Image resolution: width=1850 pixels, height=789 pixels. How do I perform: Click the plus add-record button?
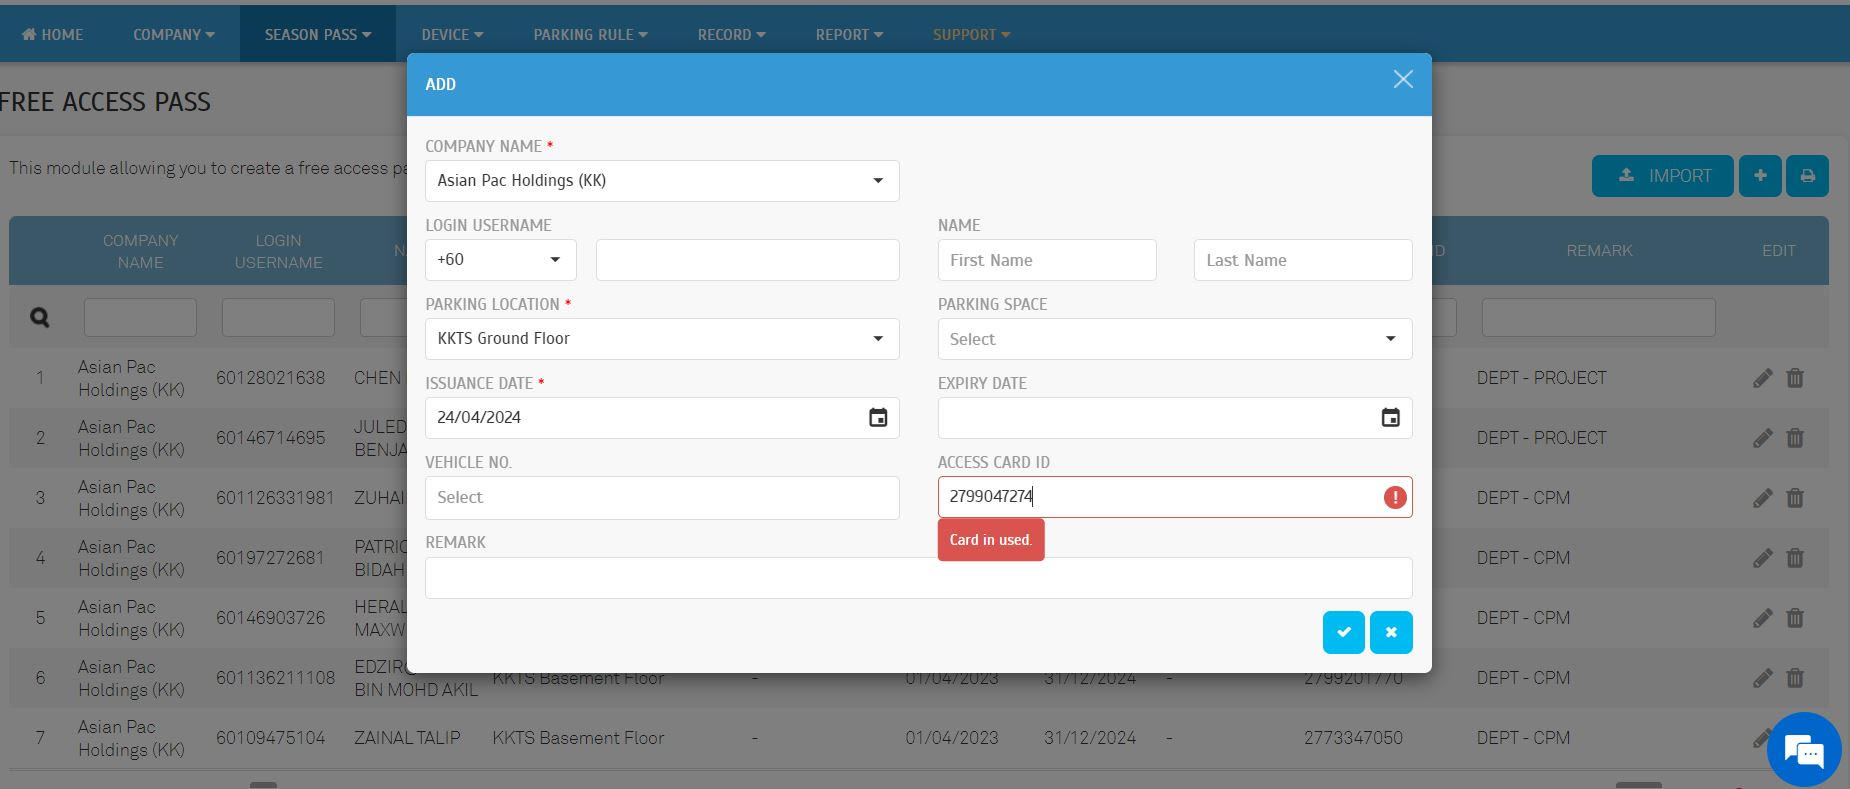(x=1760, y=176)
